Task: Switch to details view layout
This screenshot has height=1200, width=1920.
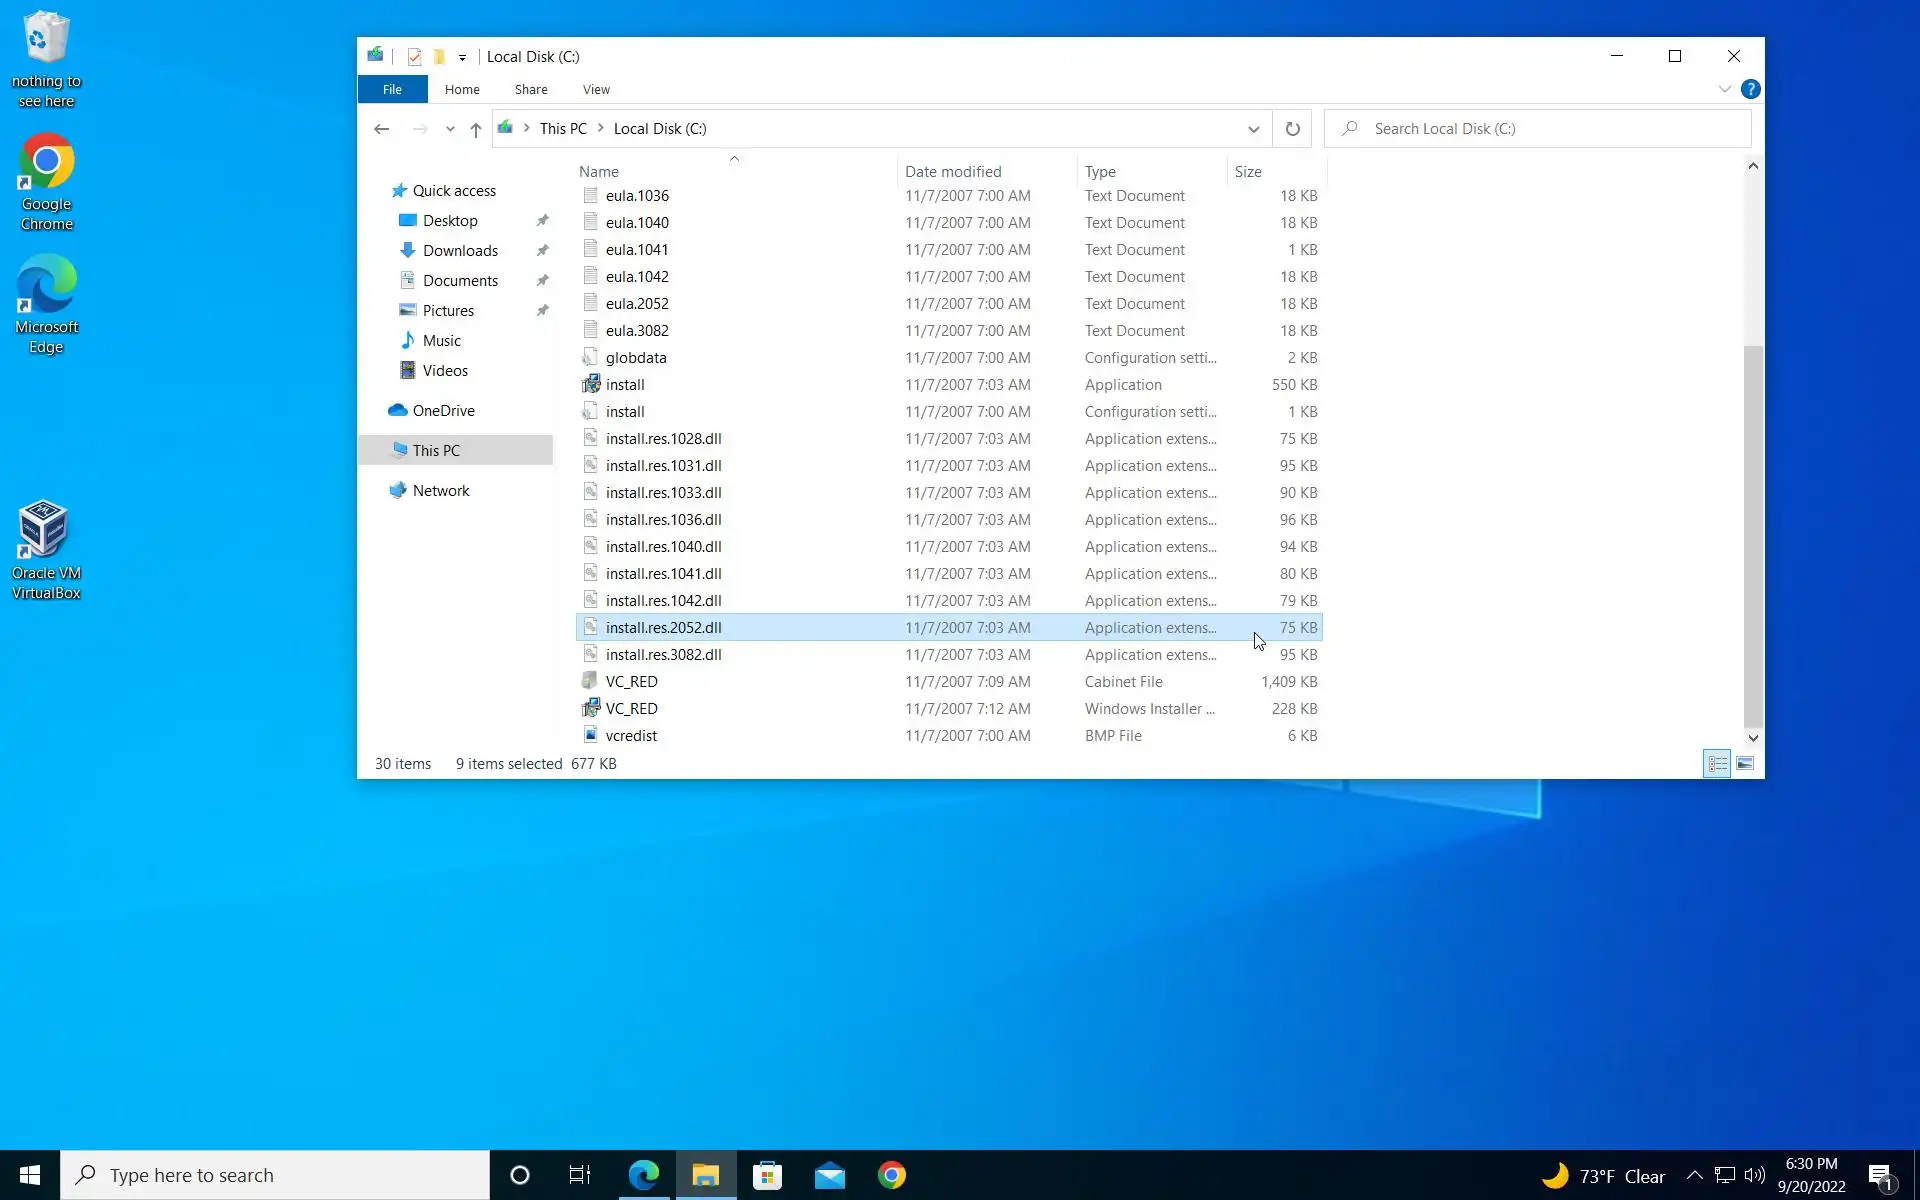Action: pos(1717,764)
